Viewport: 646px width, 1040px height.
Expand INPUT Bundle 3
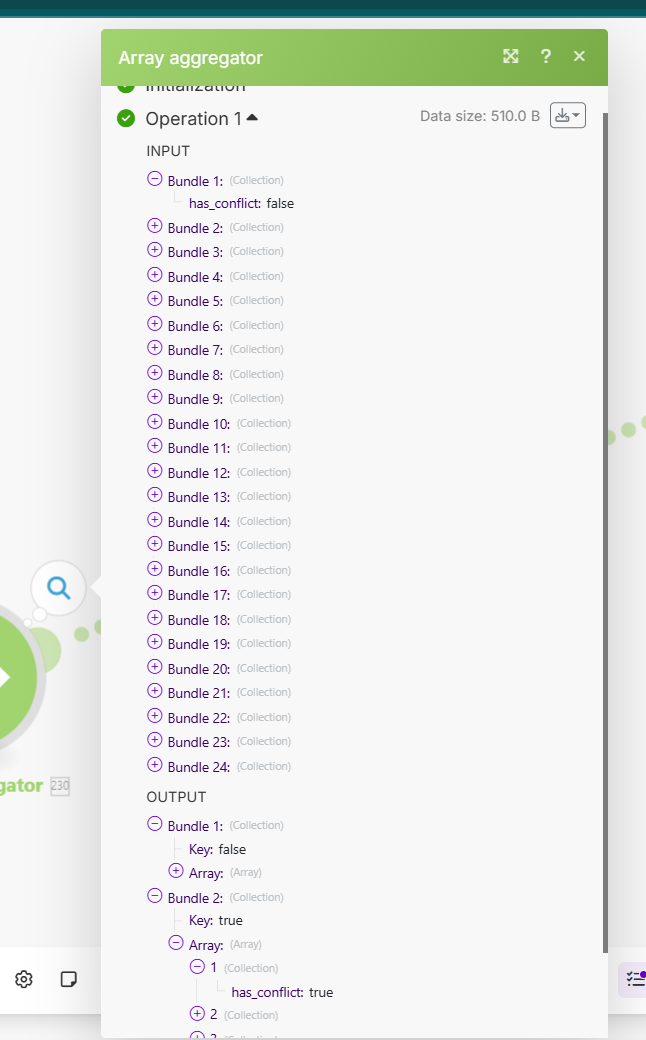(x=155, y=250)
